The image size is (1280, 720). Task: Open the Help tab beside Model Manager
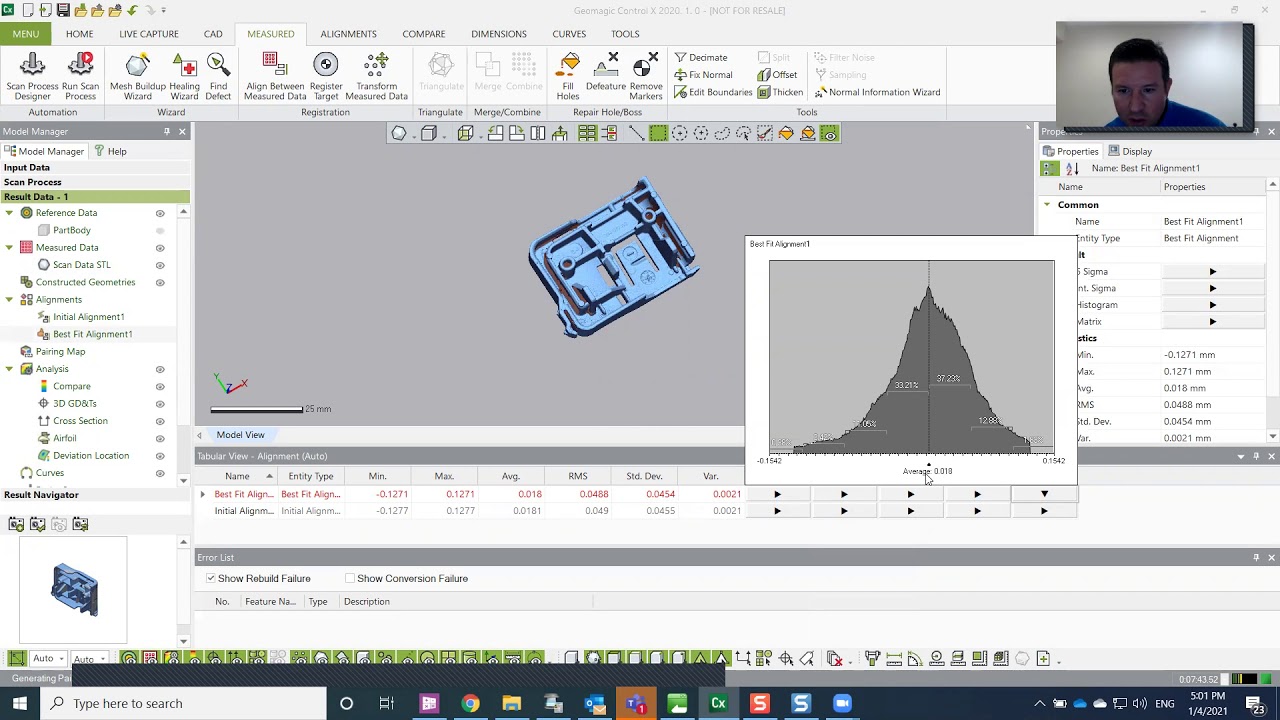point(110,151)
